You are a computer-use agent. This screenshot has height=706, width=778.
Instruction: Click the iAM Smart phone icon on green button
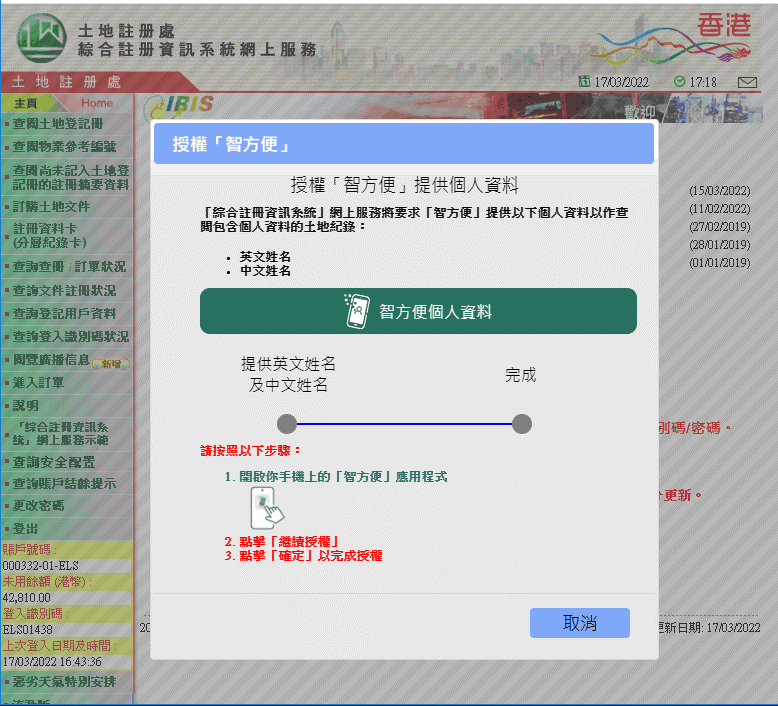[x=357, y=311]
